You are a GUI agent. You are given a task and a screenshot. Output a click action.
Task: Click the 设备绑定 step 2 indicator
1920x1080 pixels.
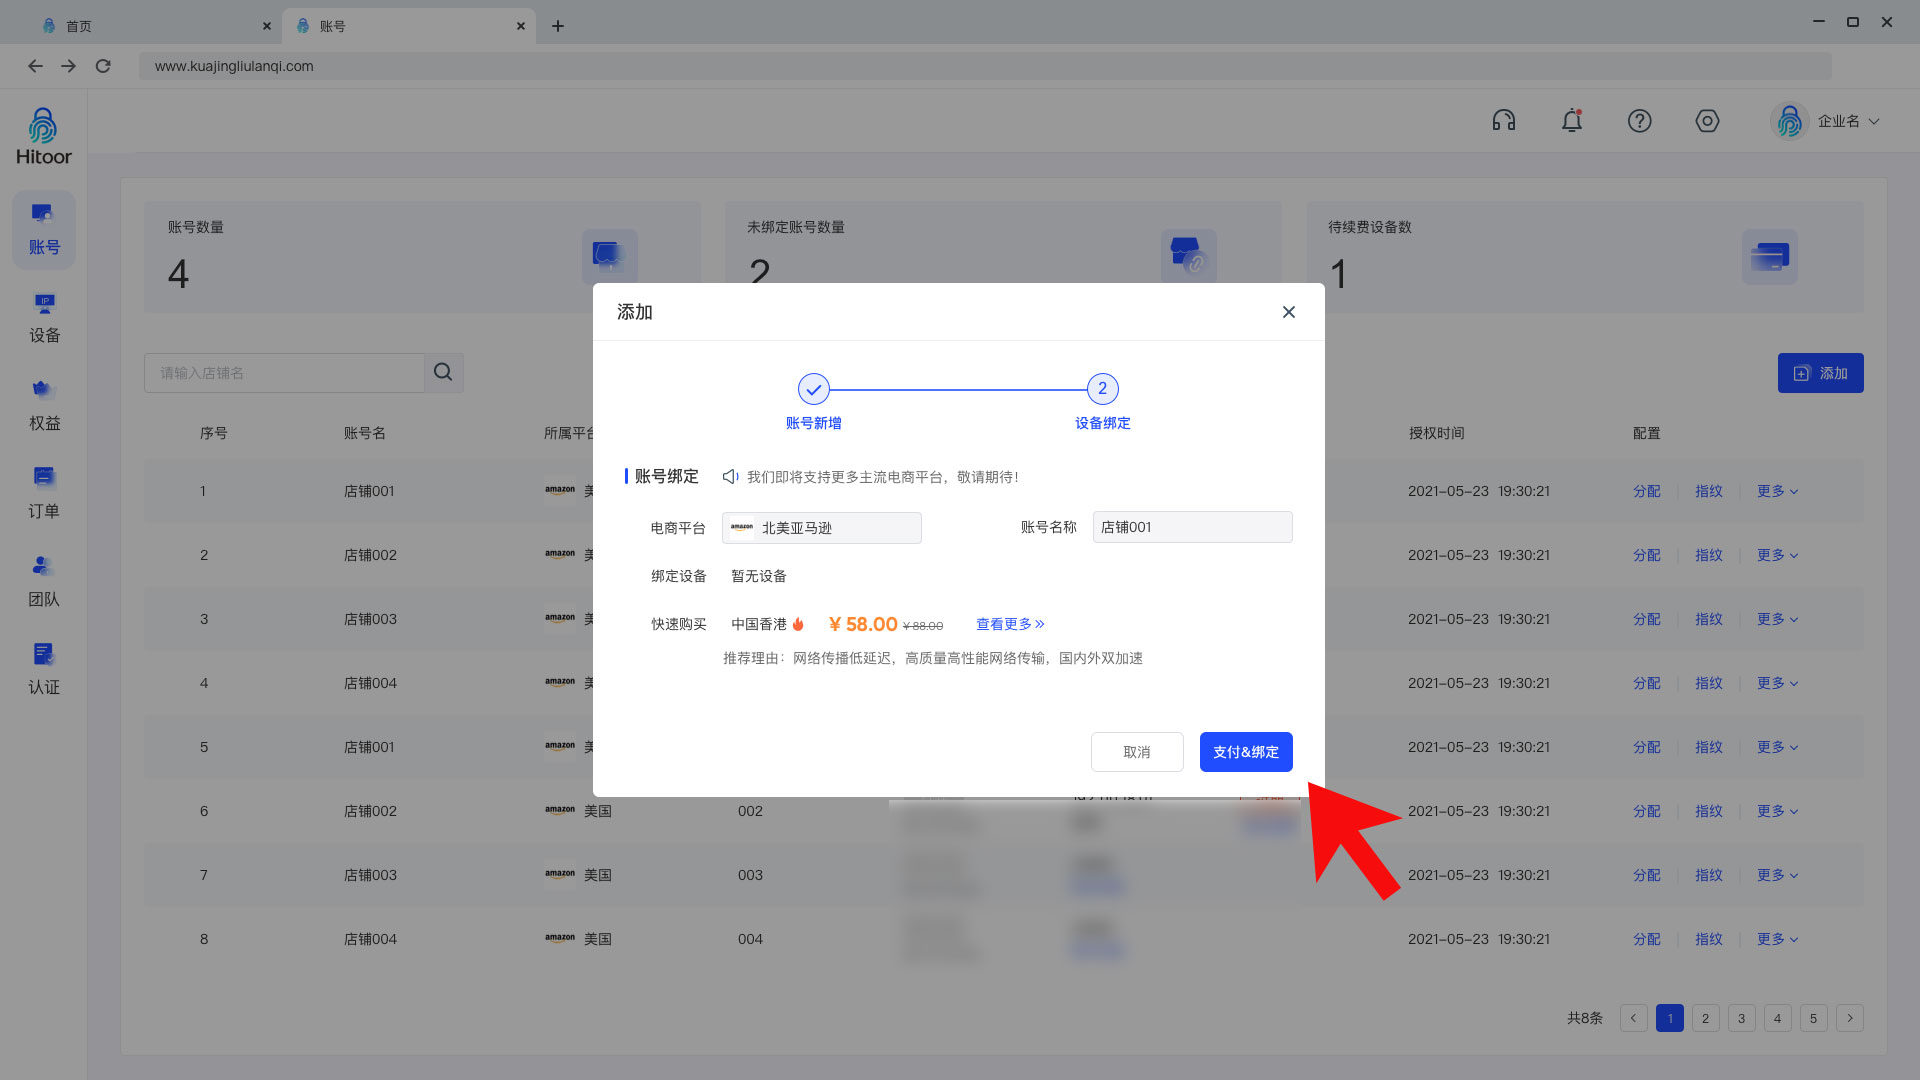coord(1102,389)
